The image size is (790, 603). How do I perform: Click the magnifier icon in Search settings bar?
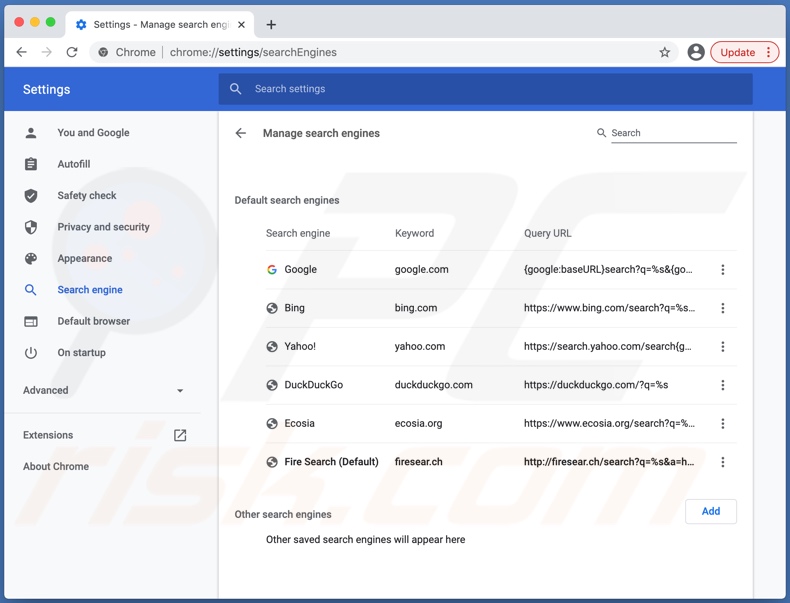[235, 89]
